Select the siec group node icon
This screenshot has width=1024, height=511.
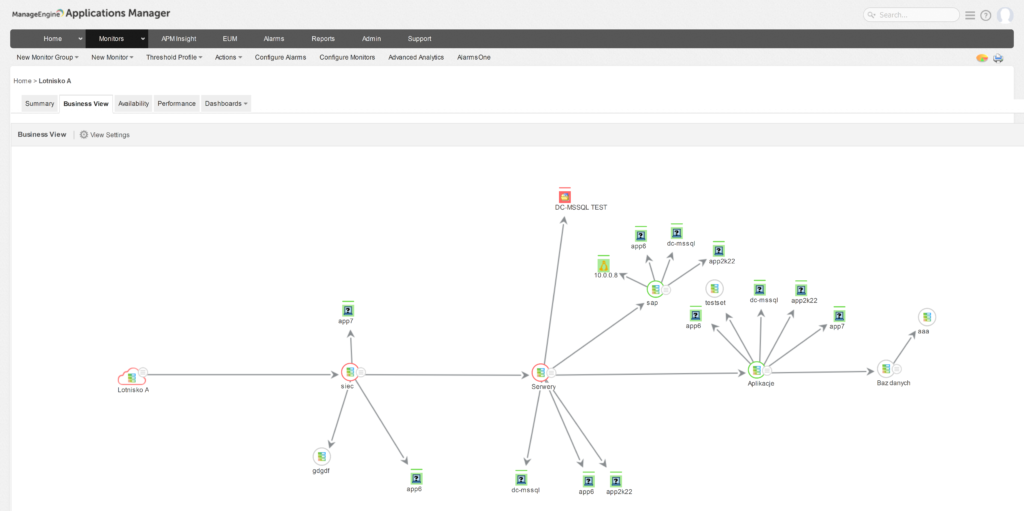pos(349,372)
